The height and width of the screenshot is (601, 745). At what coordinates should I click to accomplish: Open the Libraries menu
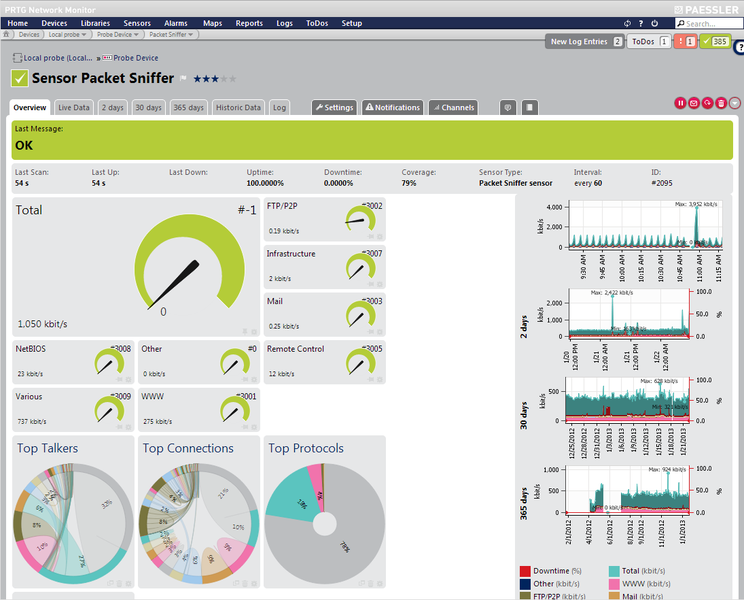click(x=95, y=23)
